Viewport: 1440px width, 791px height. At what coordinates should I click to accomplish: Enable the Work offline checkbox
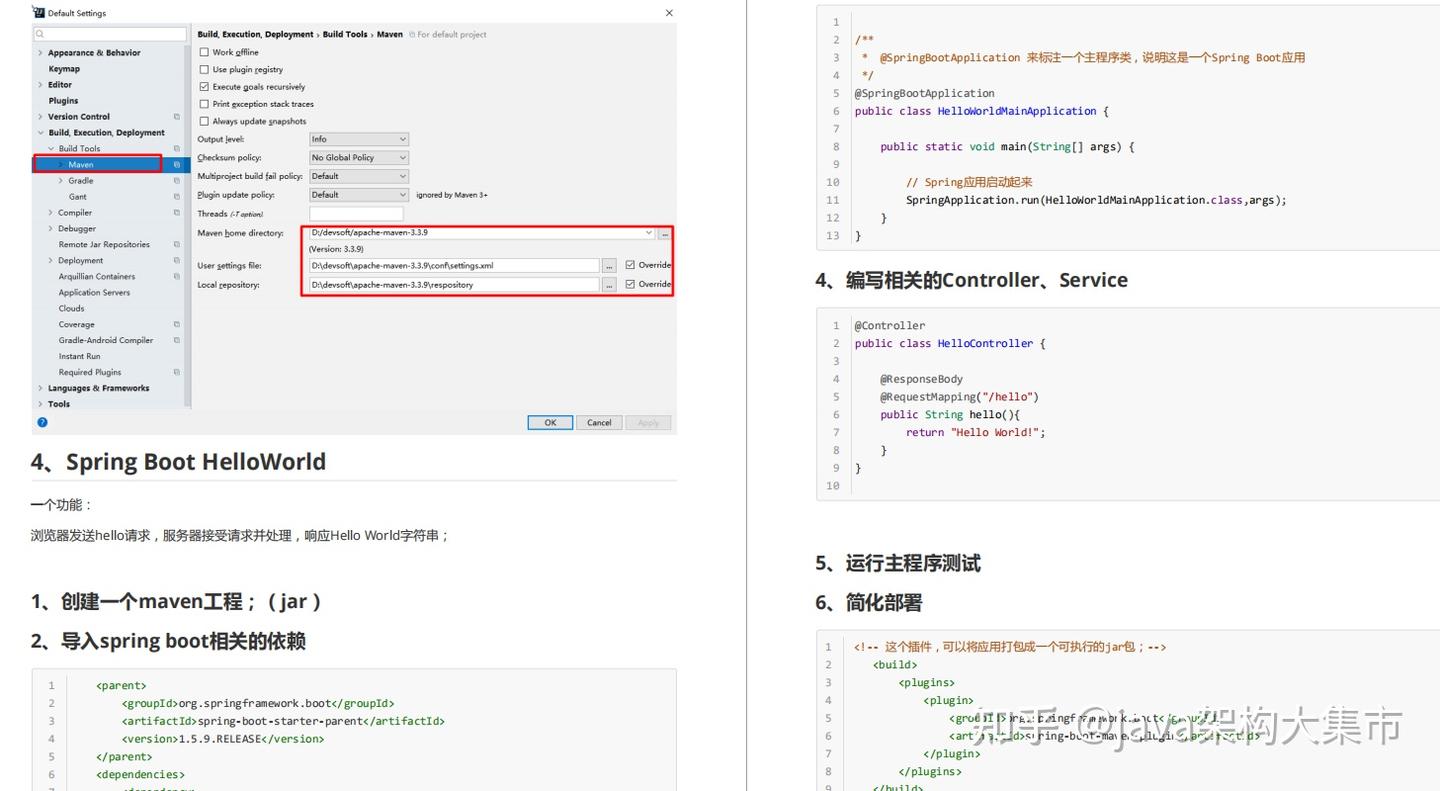click(204, 52)
